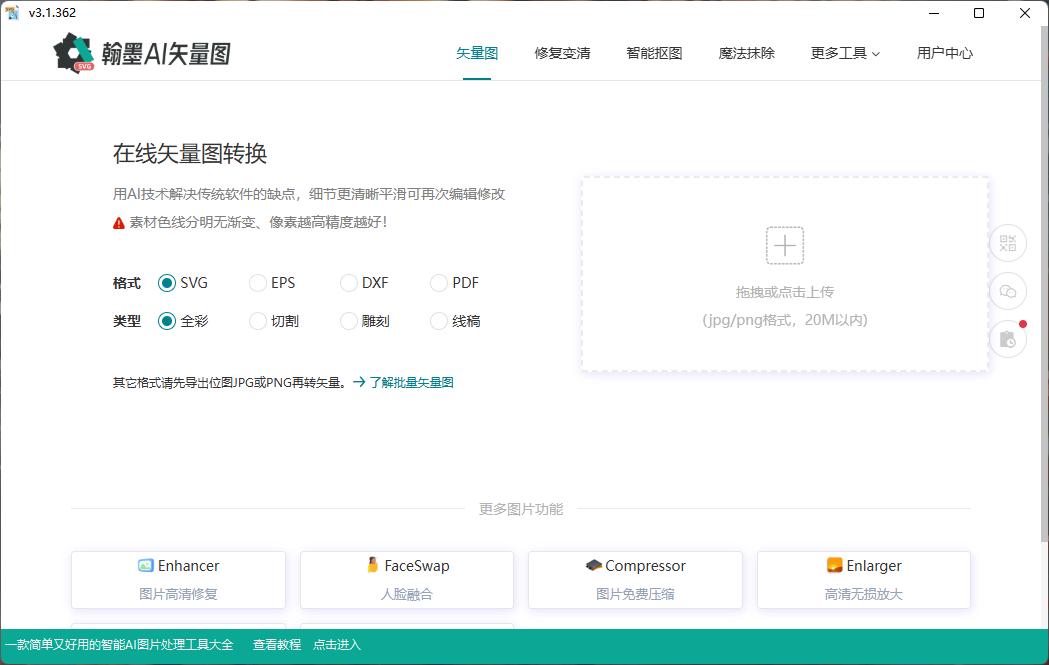Expand the 更多工具 dropdown menu
Screen dimensions: 1049x665
[844, 53]
